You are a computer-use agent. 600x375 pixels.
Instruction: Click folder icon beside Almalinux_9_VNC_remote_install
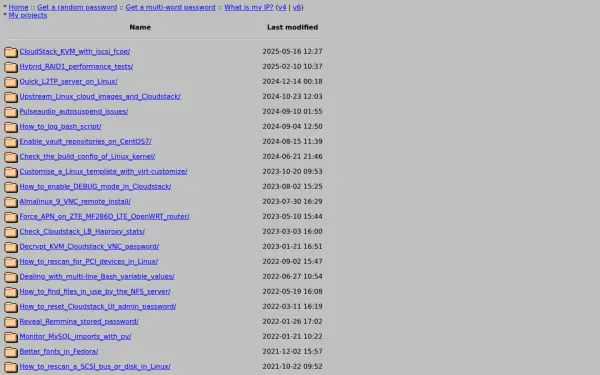(x=11, y=202)
